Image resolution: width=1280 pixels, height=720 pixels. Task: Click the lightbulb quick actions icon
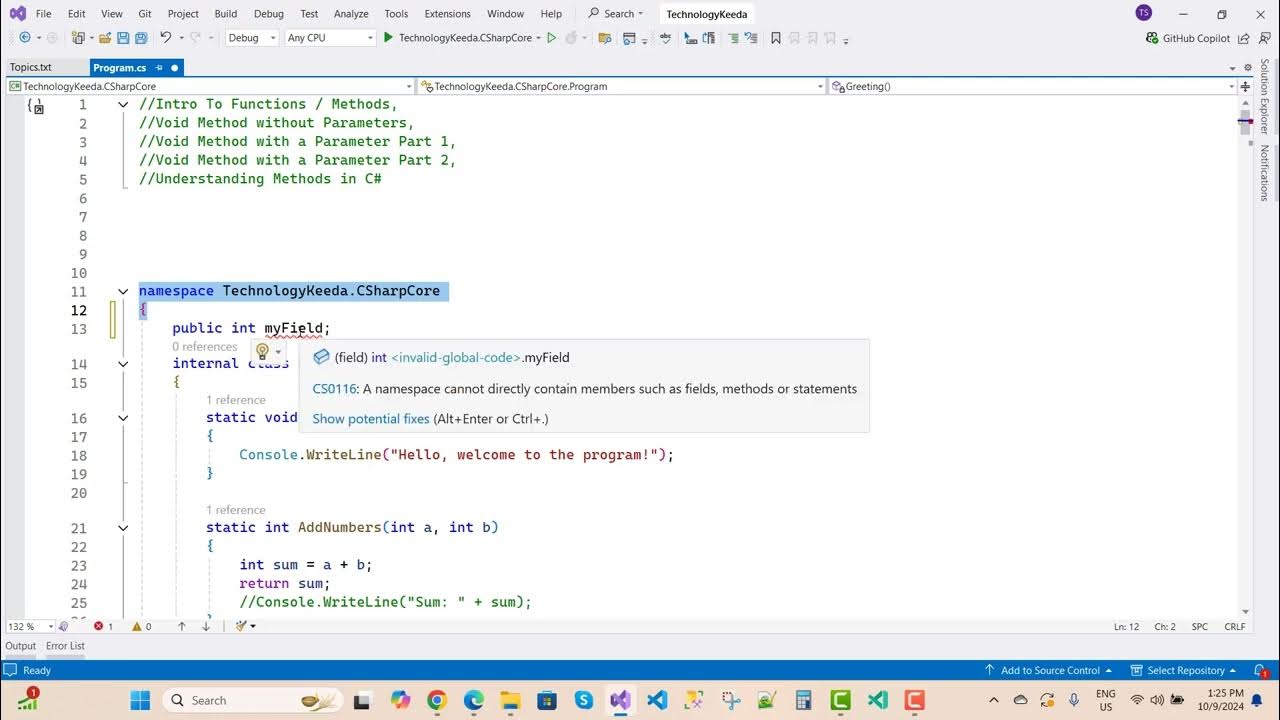(262, 352)
